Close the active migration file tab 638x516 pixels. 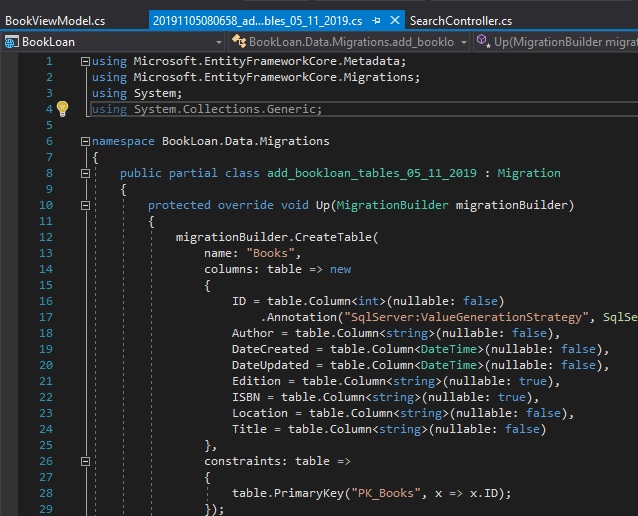(x=395, y=20)
